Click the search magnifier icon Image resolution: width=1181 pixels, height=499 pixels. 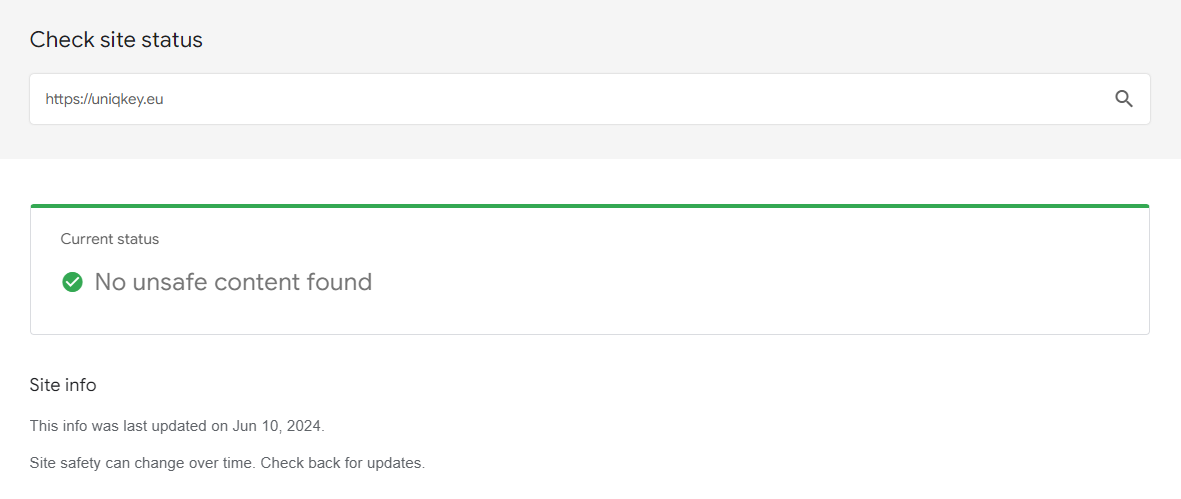[1124, 99]
